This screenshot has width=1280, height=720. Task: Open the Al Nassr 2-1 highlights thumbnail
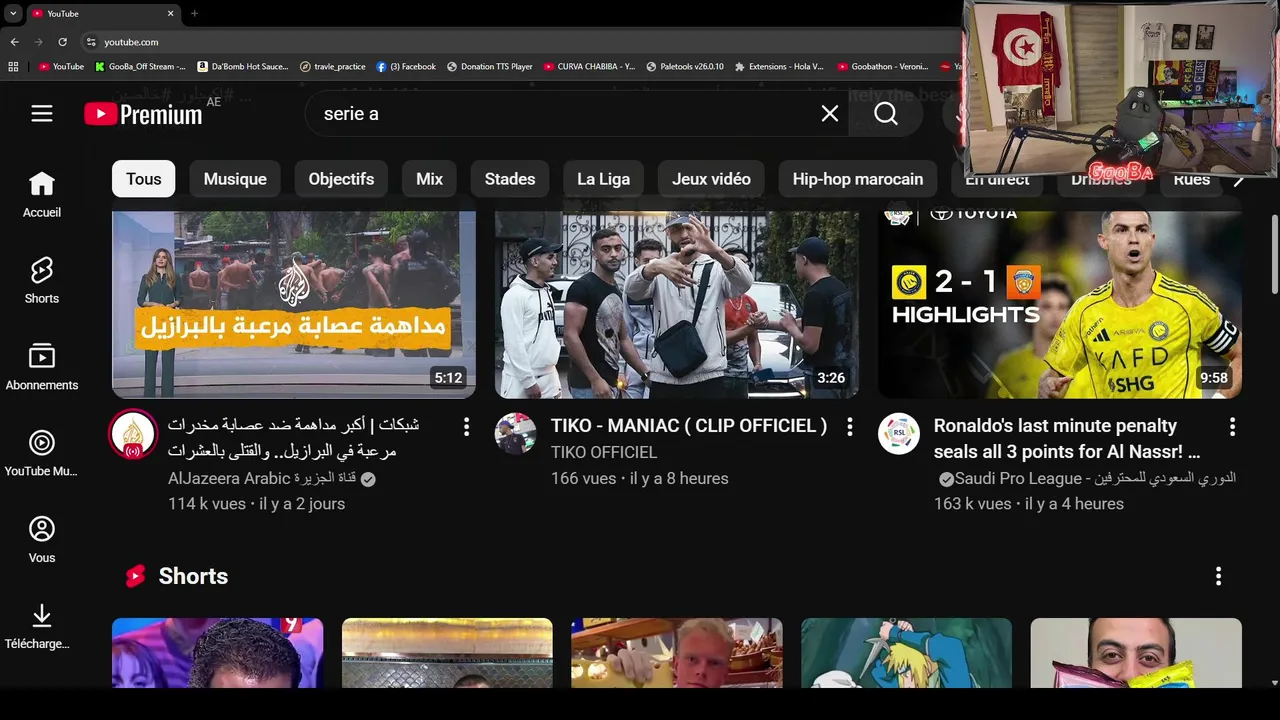[1060, 304]
